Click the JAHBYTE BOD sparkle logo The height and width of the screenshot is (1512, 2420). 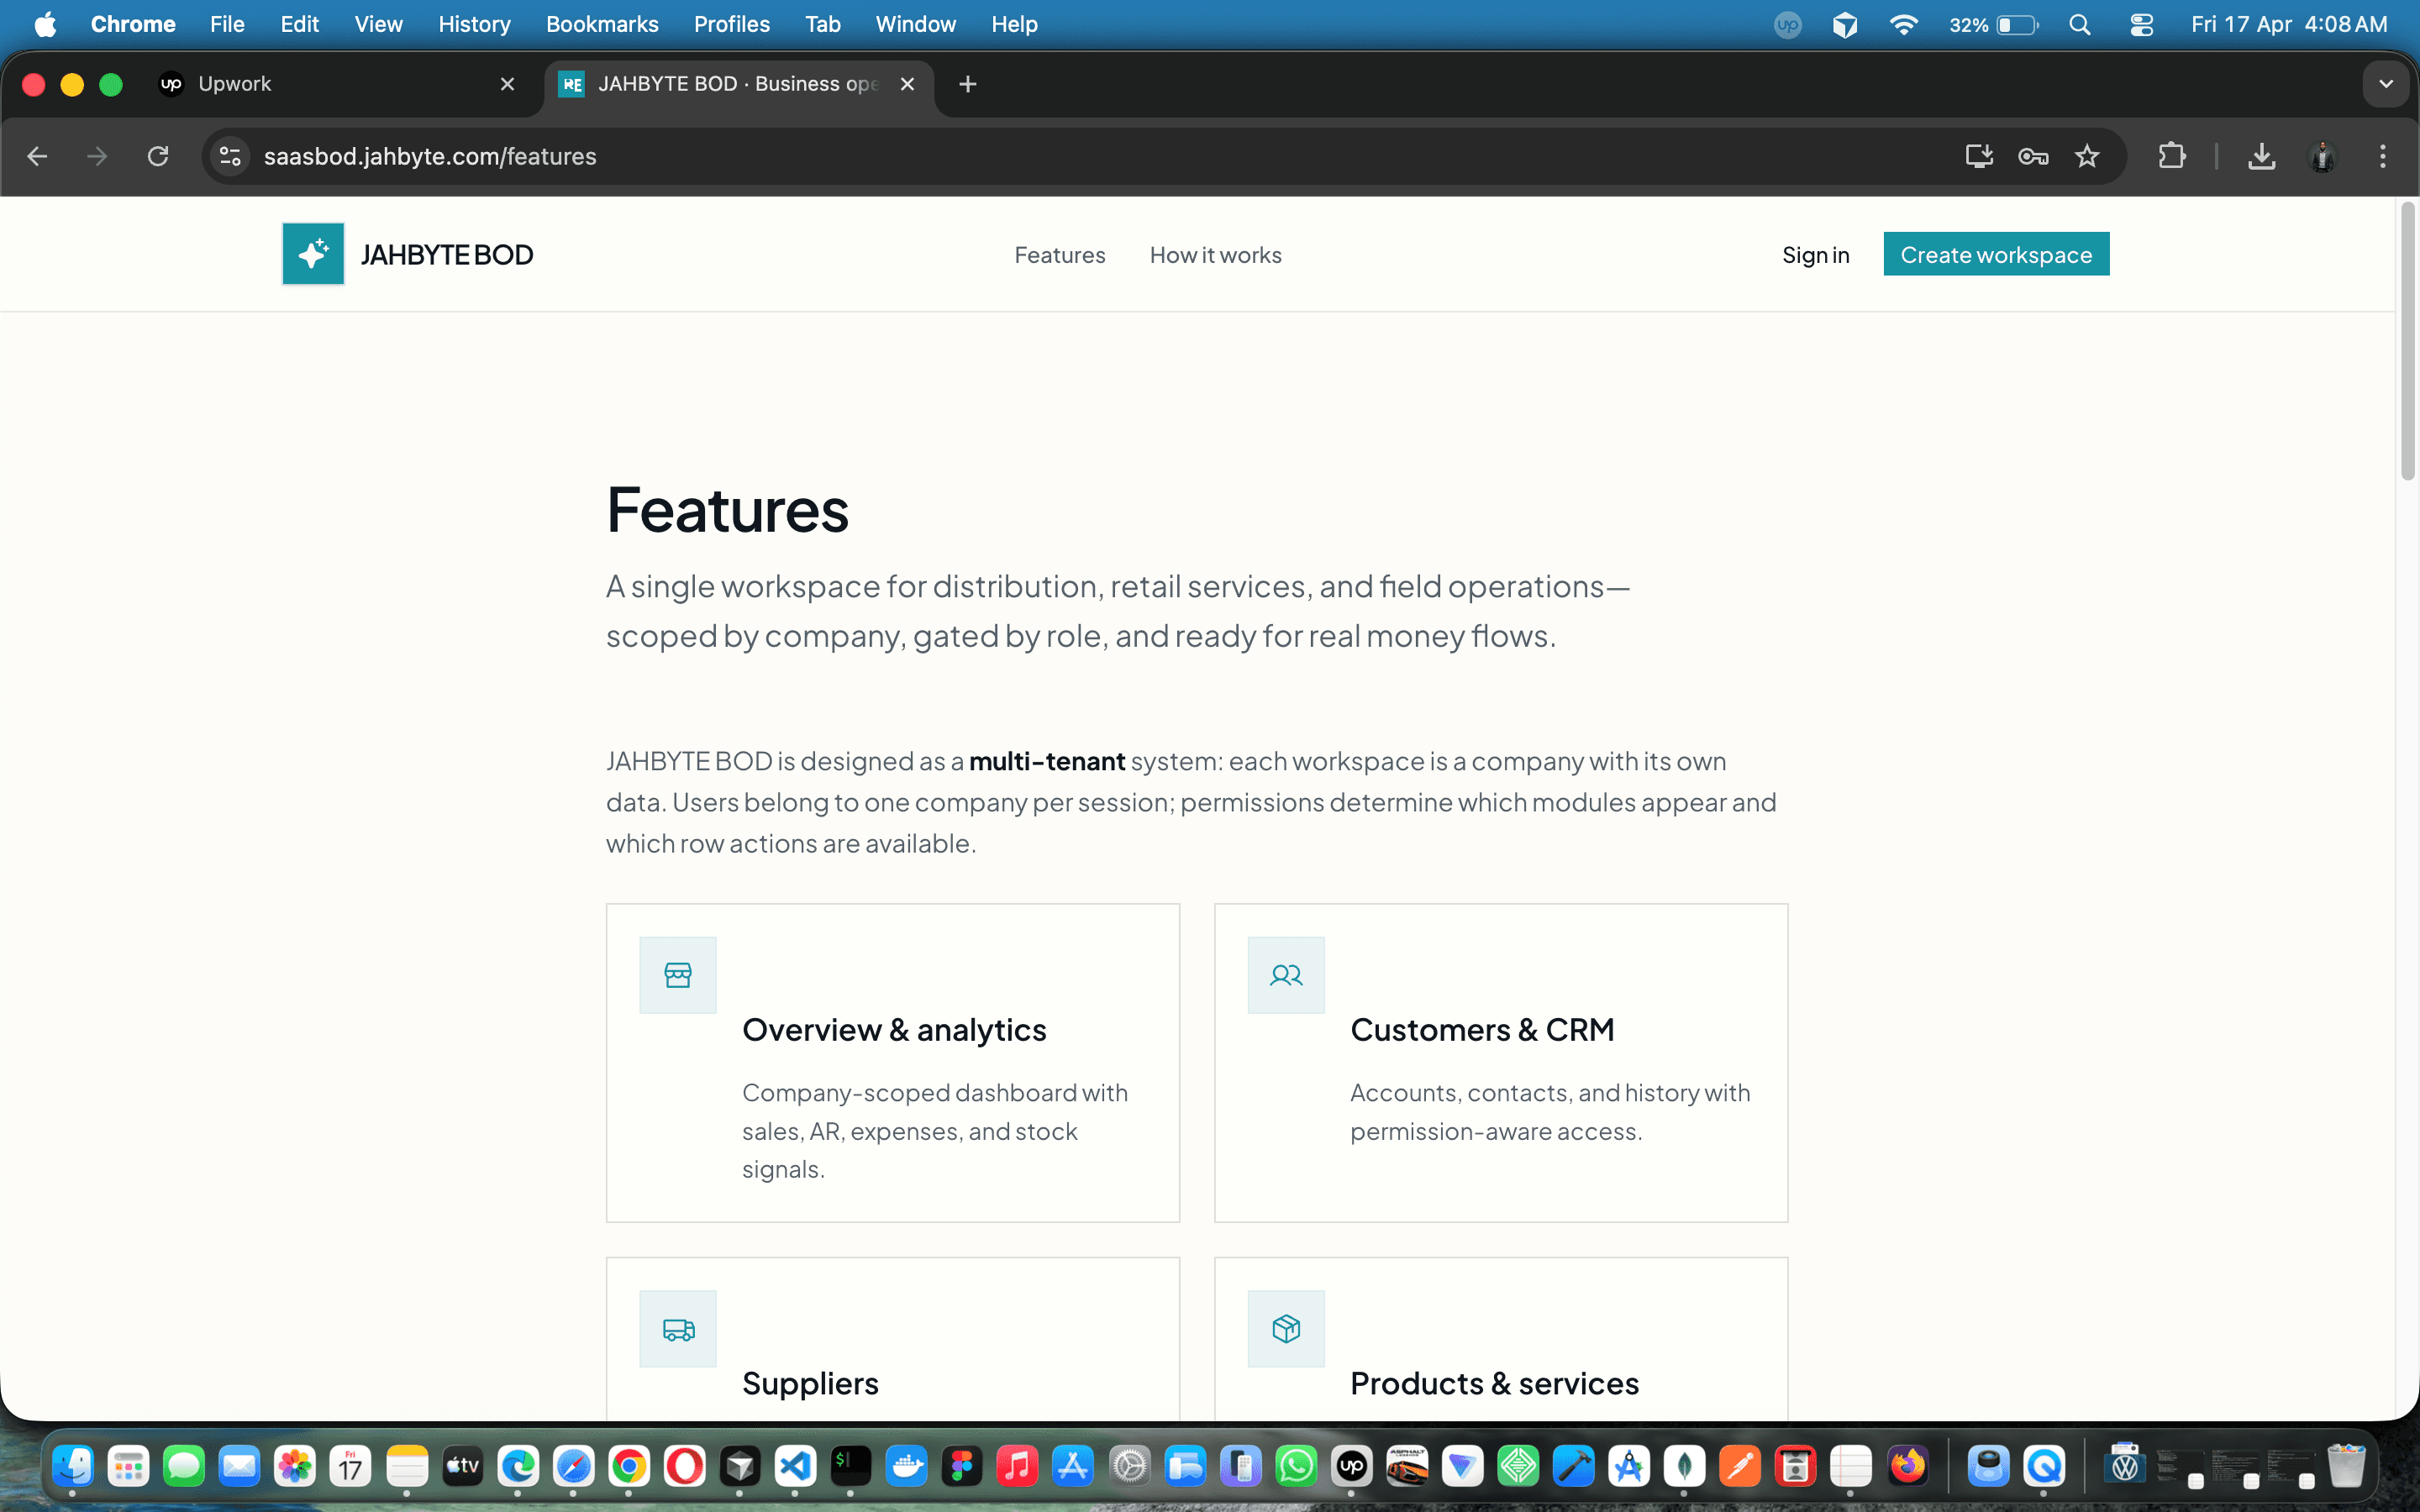tap(311, 253)
